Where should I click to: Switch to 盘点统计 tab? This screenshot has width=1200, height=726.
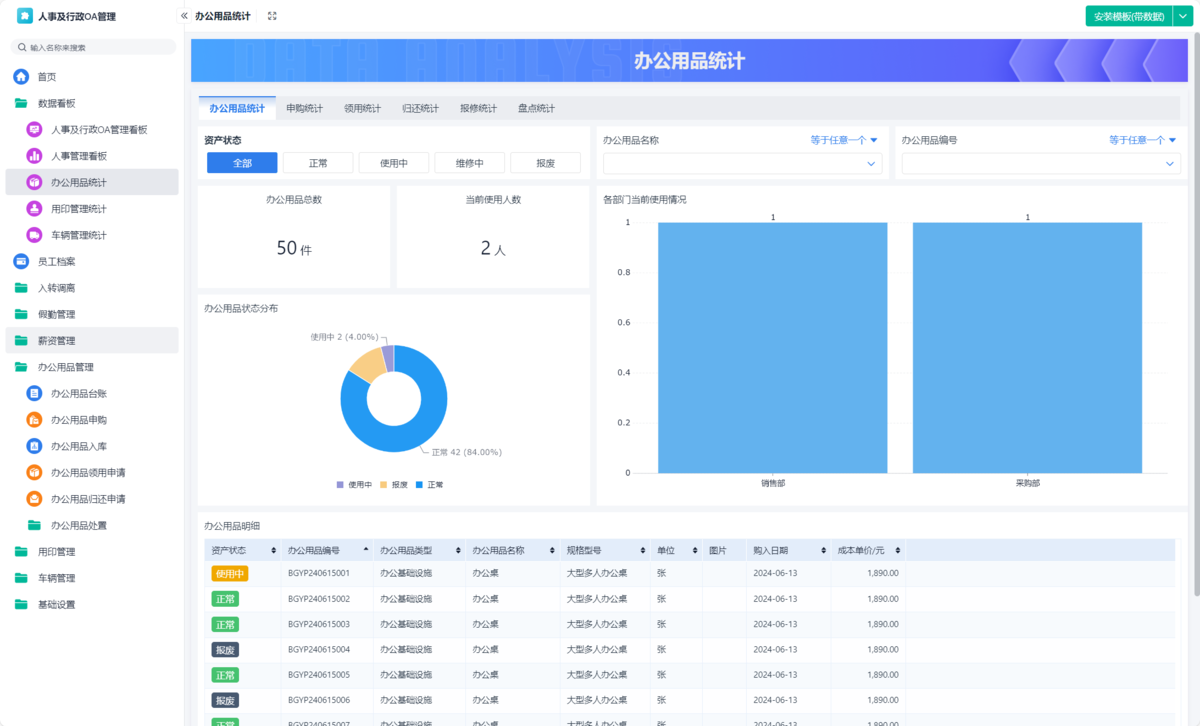coord(536,108)
